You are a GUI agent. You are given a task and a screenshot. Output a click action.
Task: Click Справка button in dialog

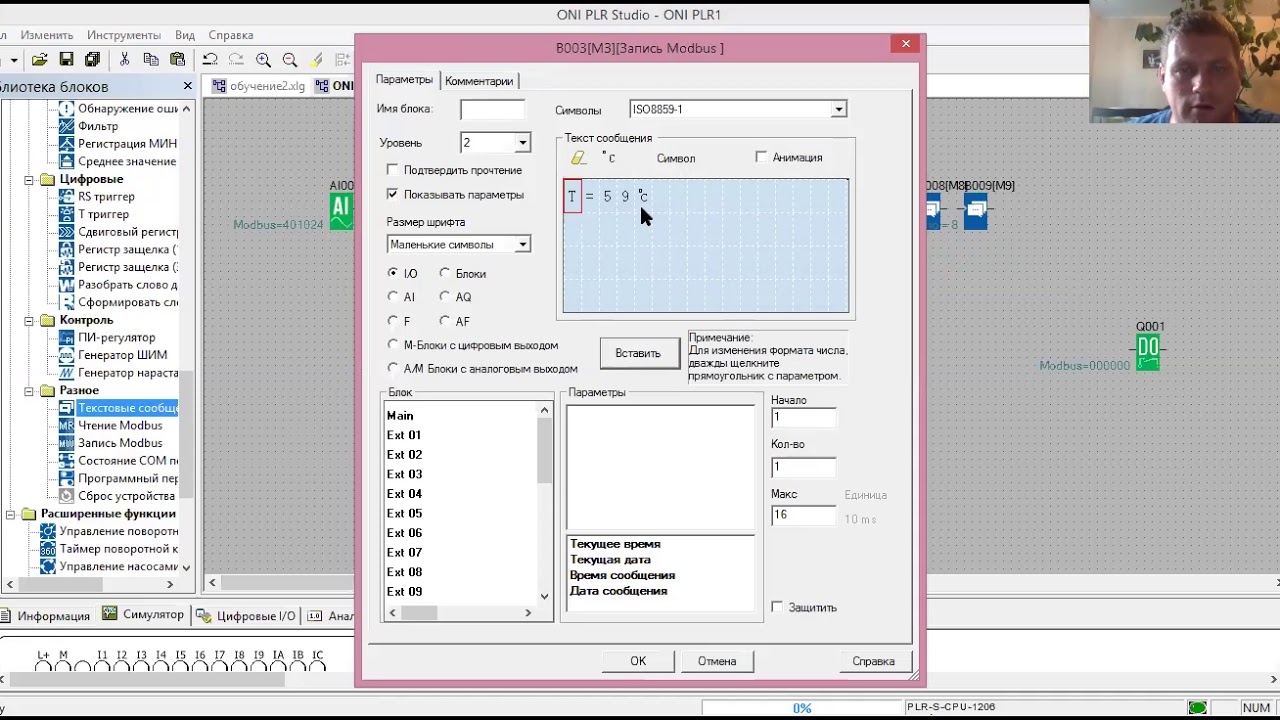click(x=873, y=661)
